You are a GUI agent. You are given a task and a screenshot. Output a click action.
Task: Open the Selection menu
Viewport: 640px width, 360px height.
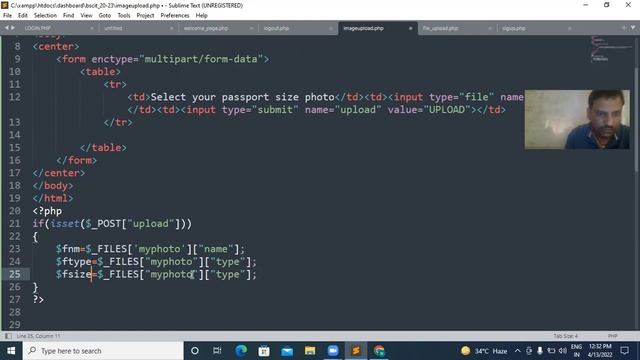pos(45,16)
